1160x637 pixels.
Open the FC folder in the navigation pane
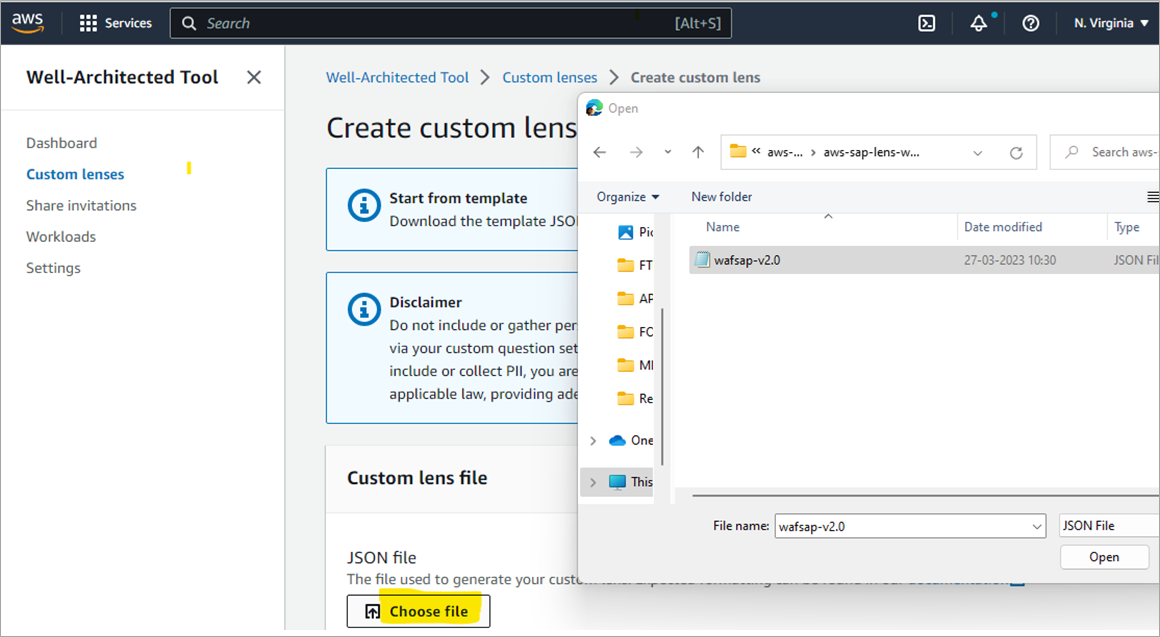635,331
